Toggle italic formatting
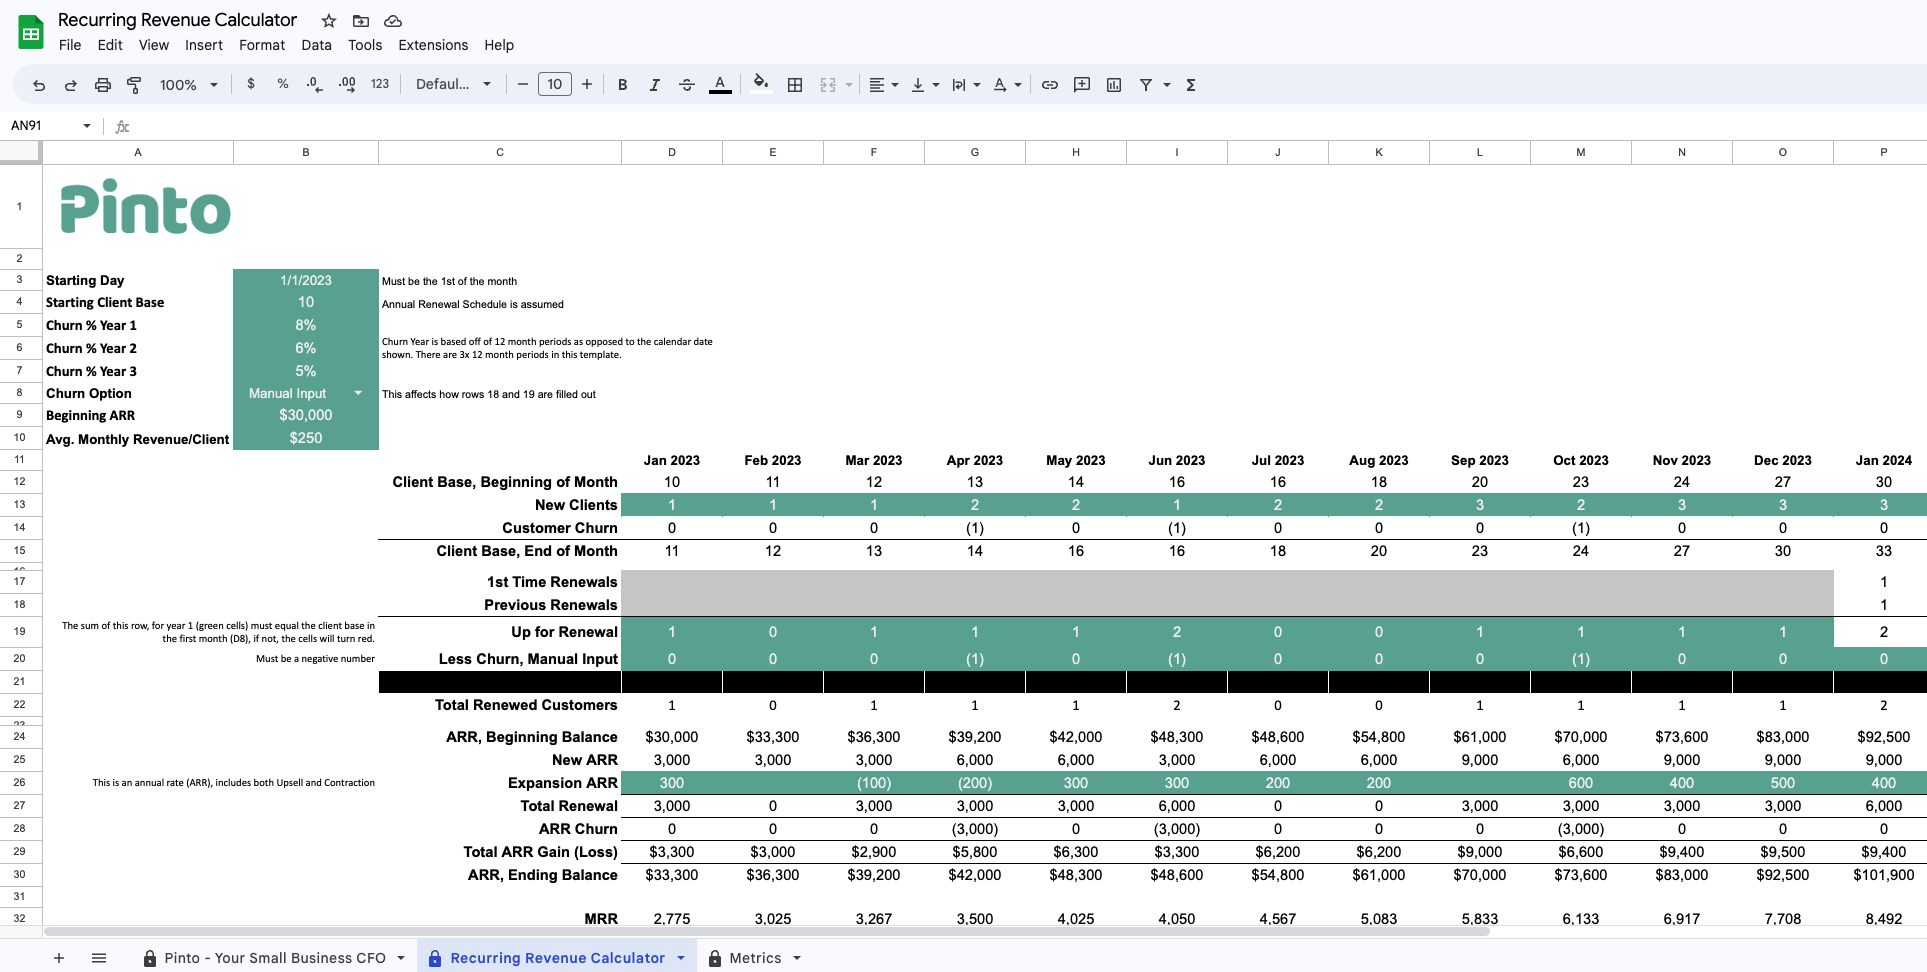This screenshot has width=1927, height=972. (655, 85)
